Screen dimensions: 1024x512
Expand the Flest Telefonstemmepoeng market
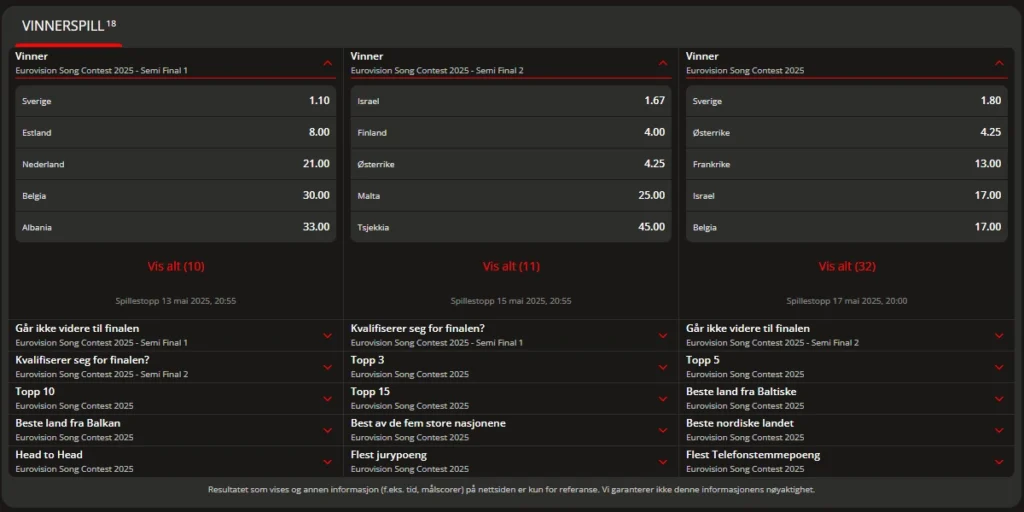pyautogui.click(x=846, y=461)
